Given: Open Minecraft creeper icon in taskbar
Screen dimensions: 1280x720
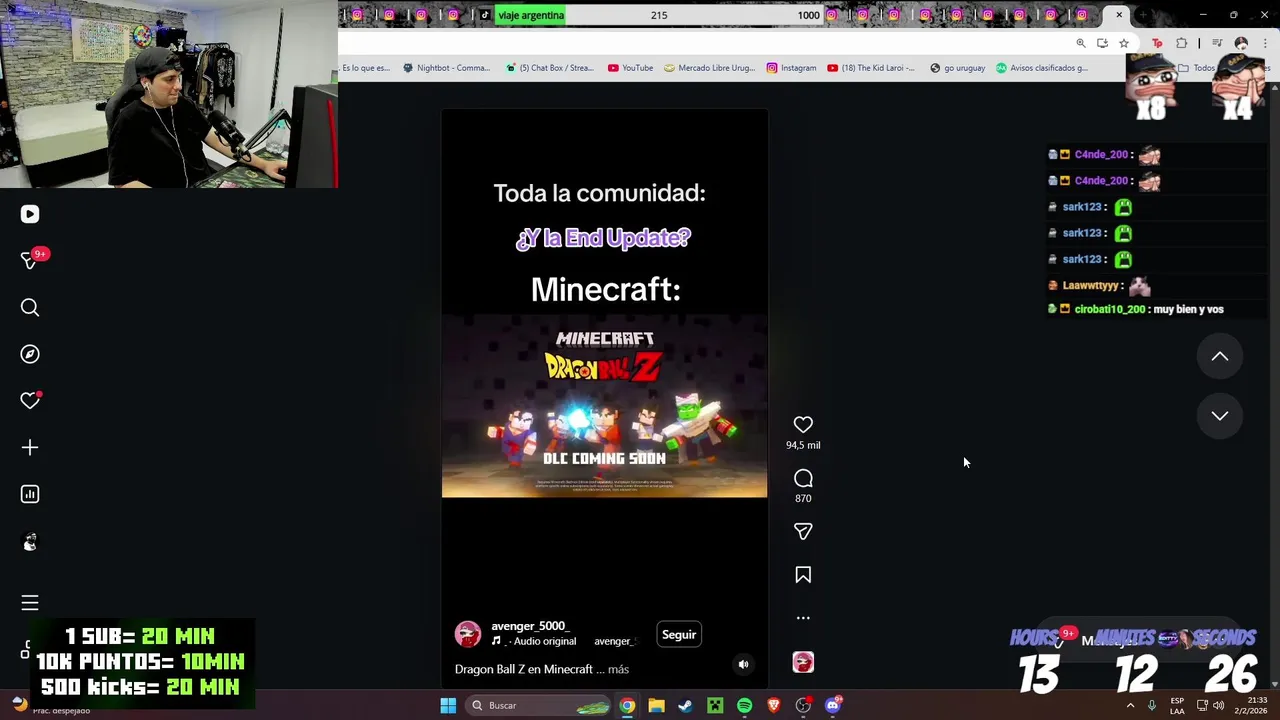Looking at the screenshot, I should (715, 705).
